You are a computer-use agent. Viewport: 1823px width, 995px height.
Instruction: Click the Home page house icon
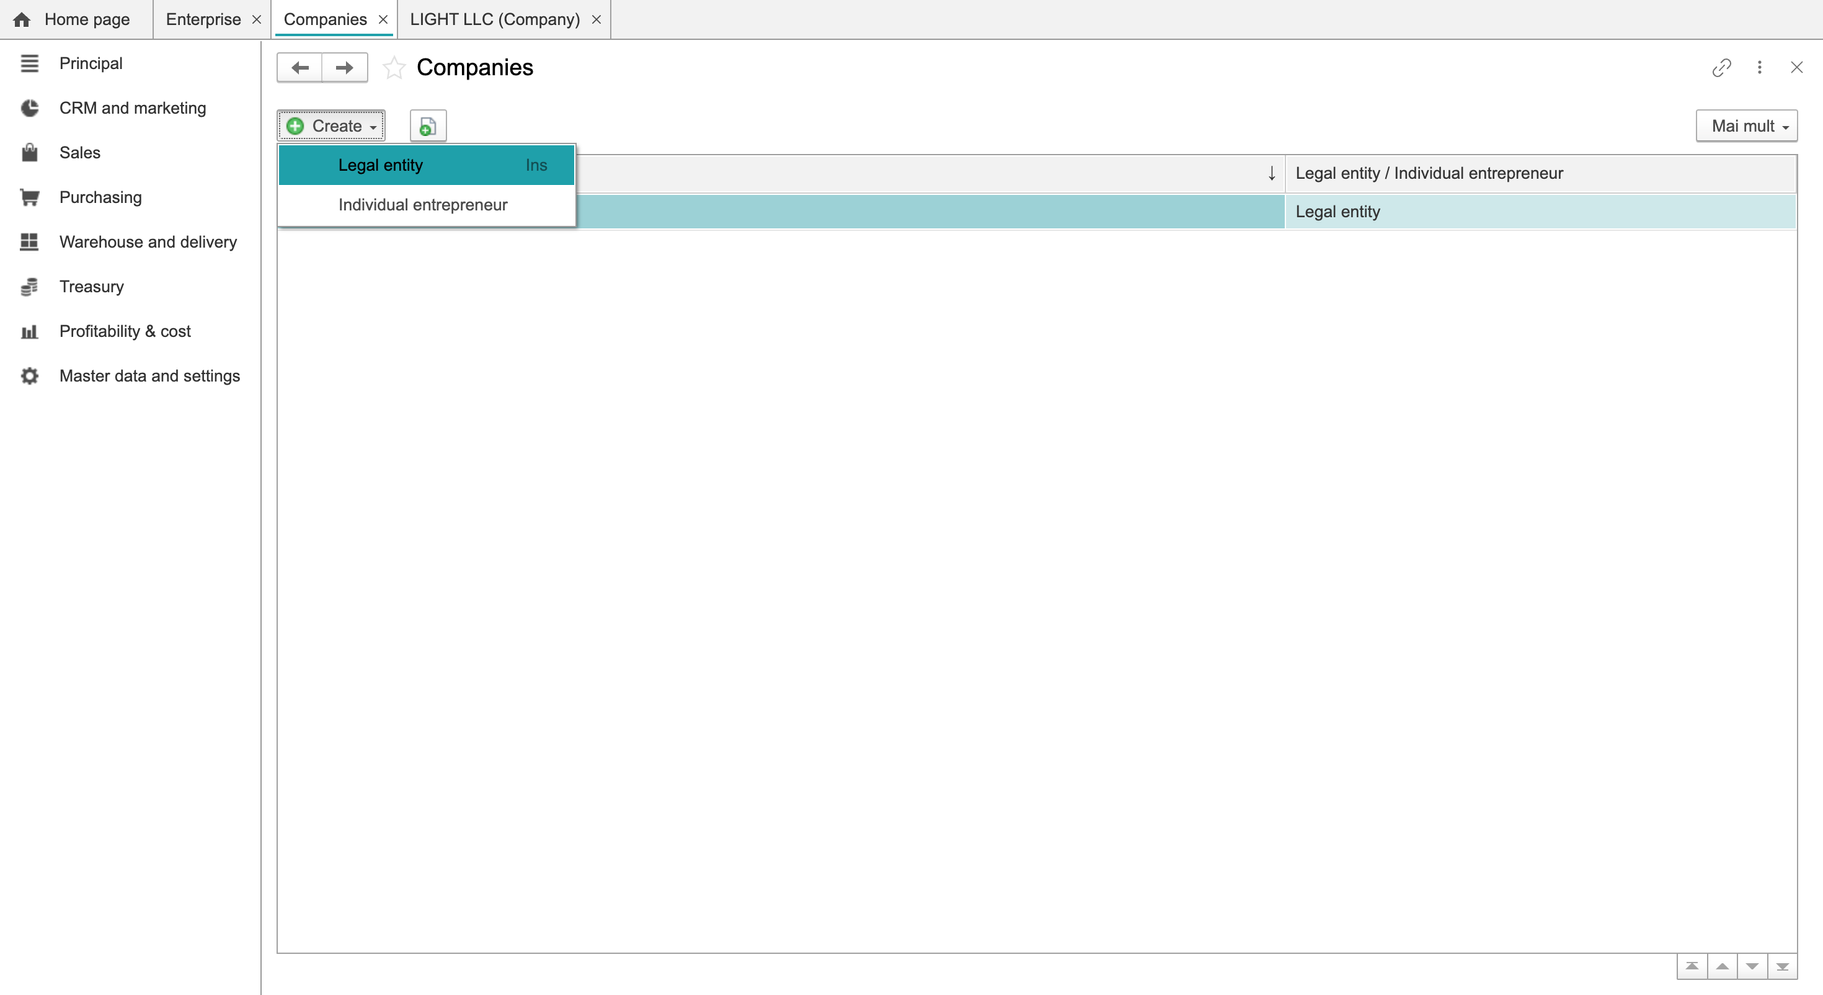pos(22,19)
